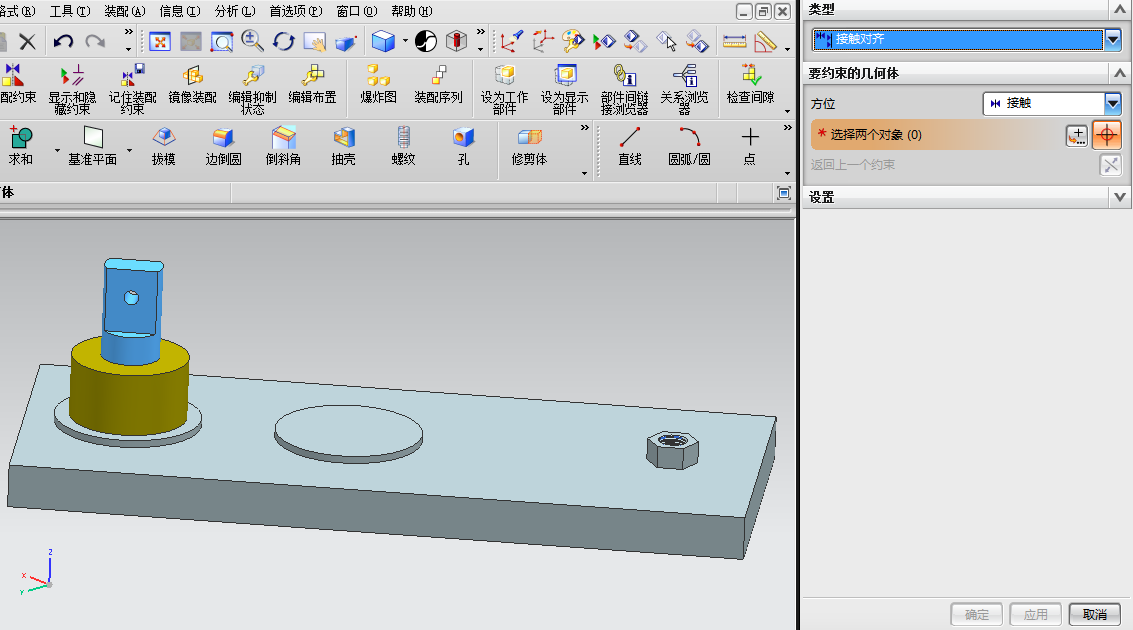Open the 方位 接触 orientation dropdown
Viewport: 1133px width, 630px height.
click(x=1112, y=104)
